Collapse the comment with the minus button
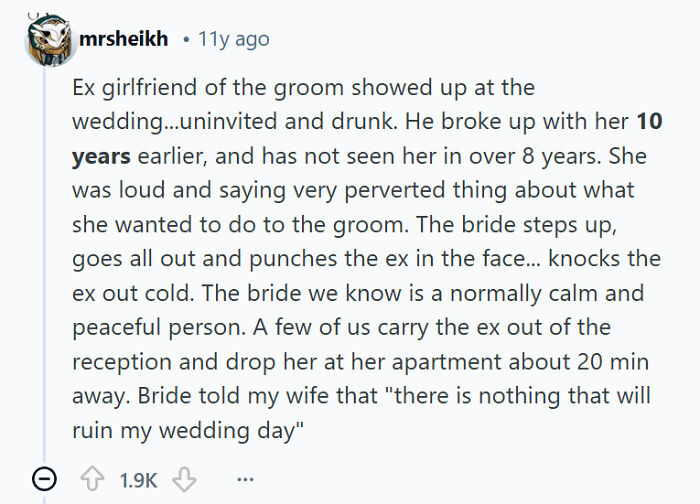 pos(44,480)
